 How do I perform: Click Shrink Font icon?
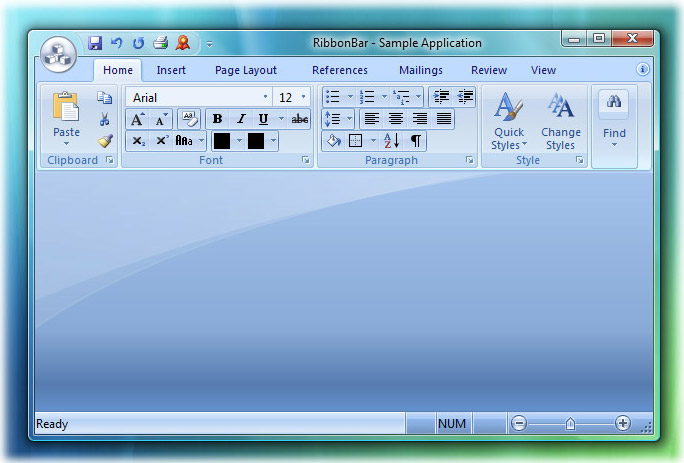[x=161, y=119]
